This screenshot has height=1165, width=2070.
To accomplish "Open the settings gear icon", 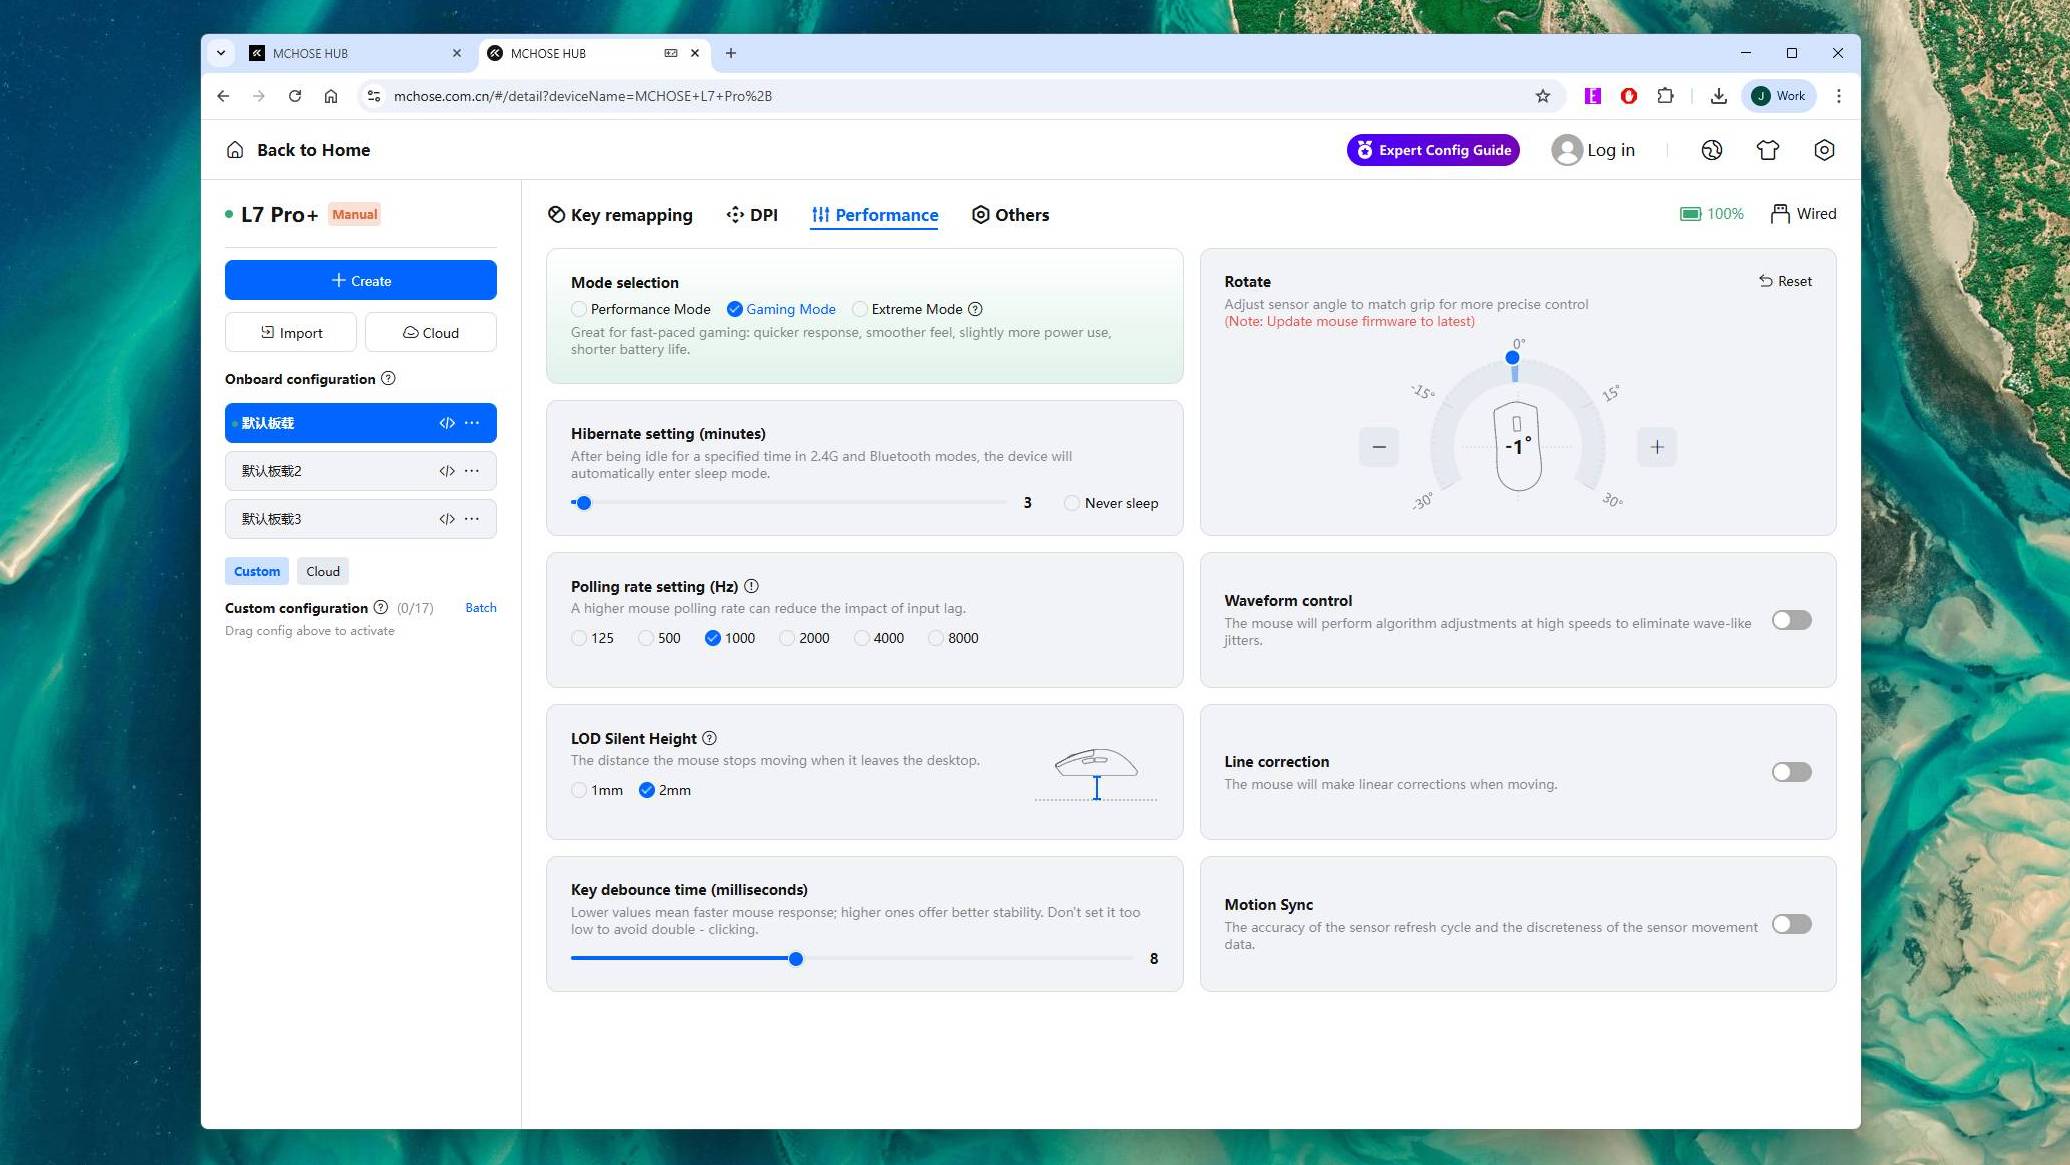I will coord(1824,149).
